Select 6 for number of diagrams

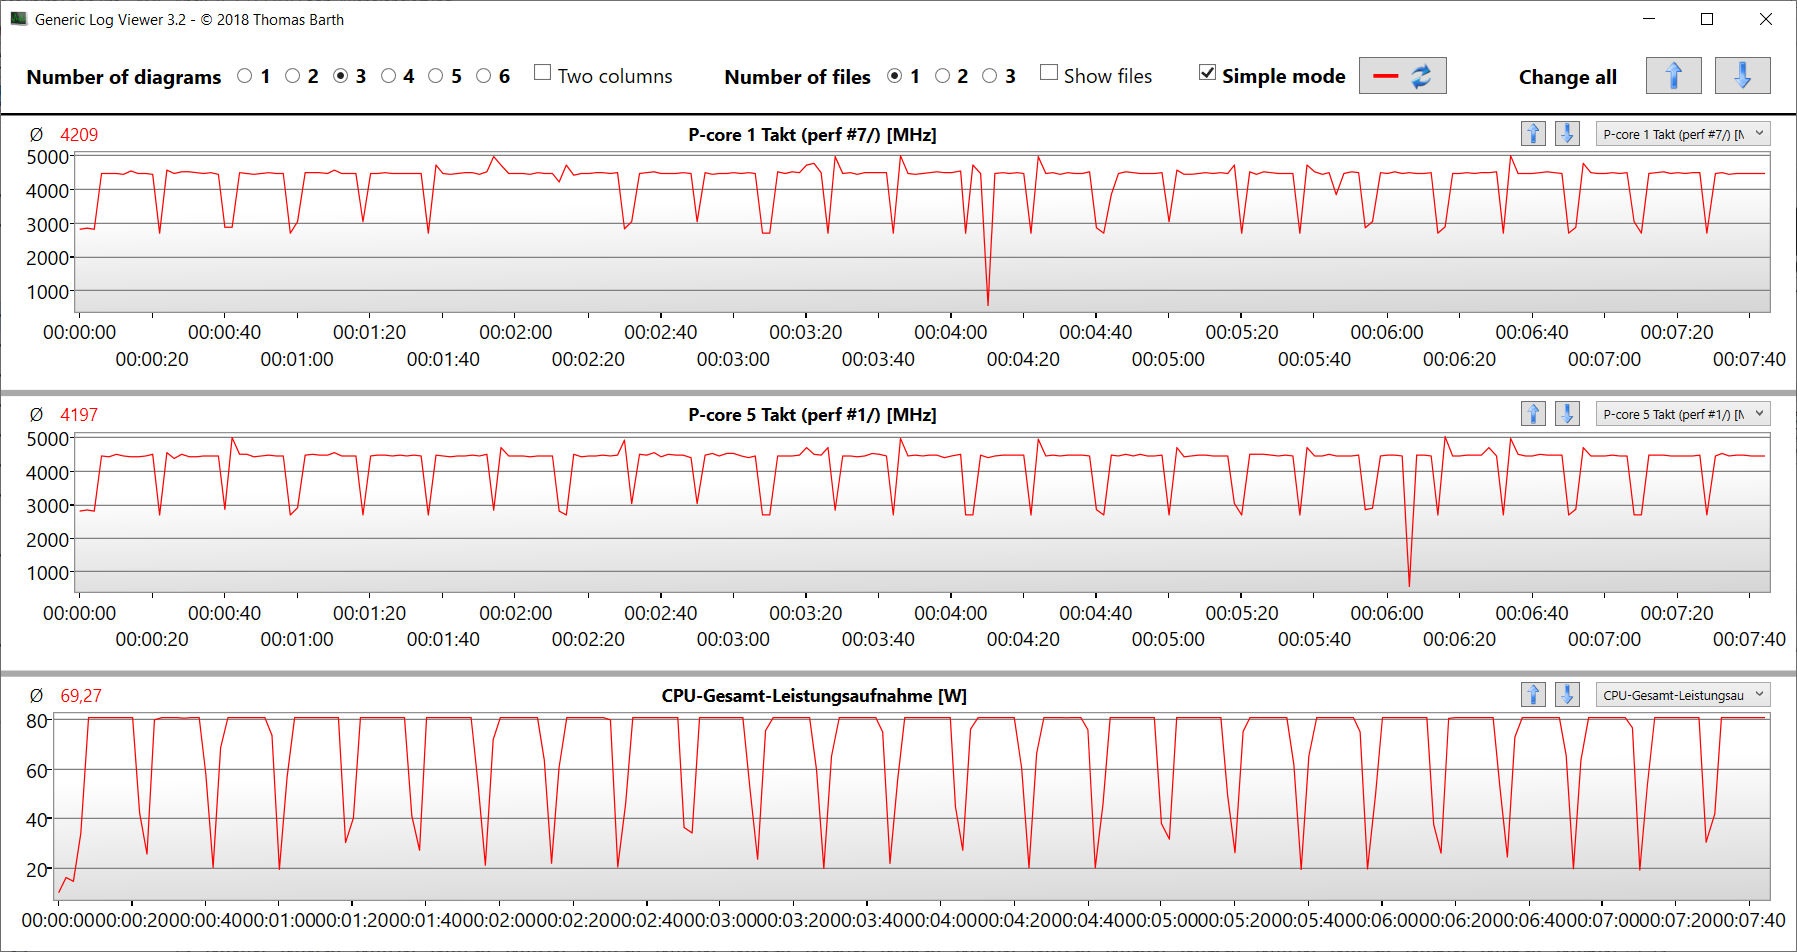pos(484,76)
